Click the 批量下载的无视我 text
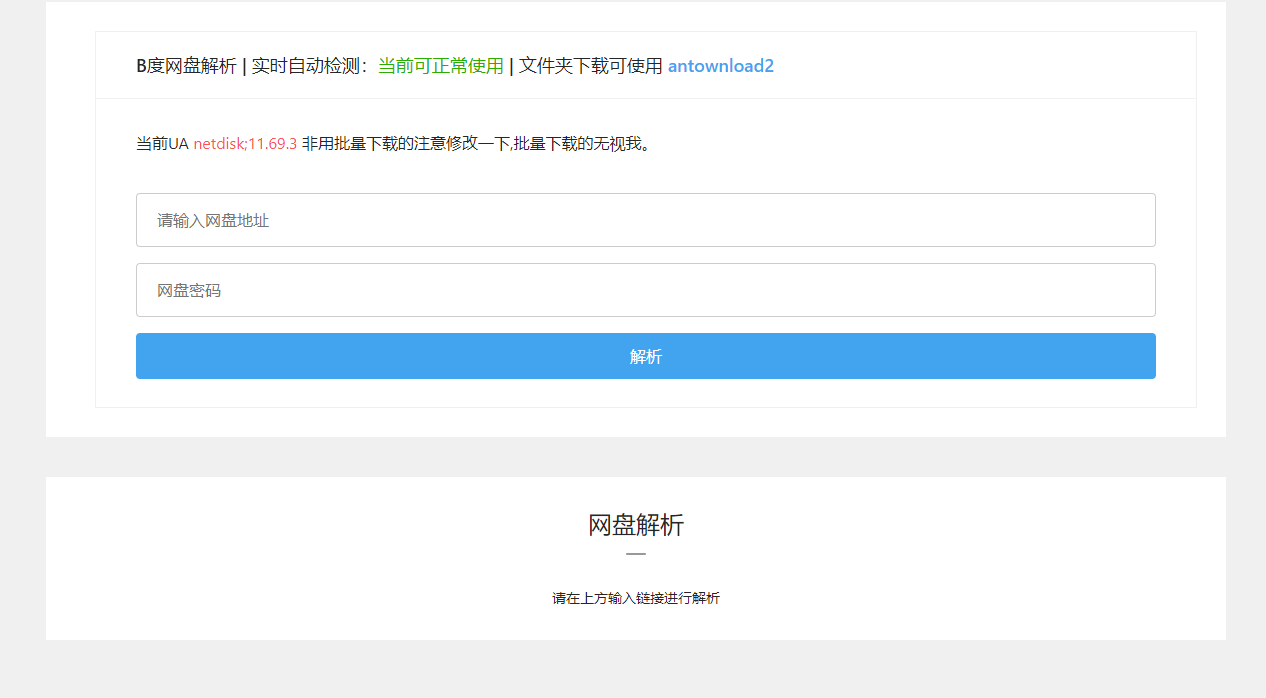1266x698 pixels. pos(582,144)
